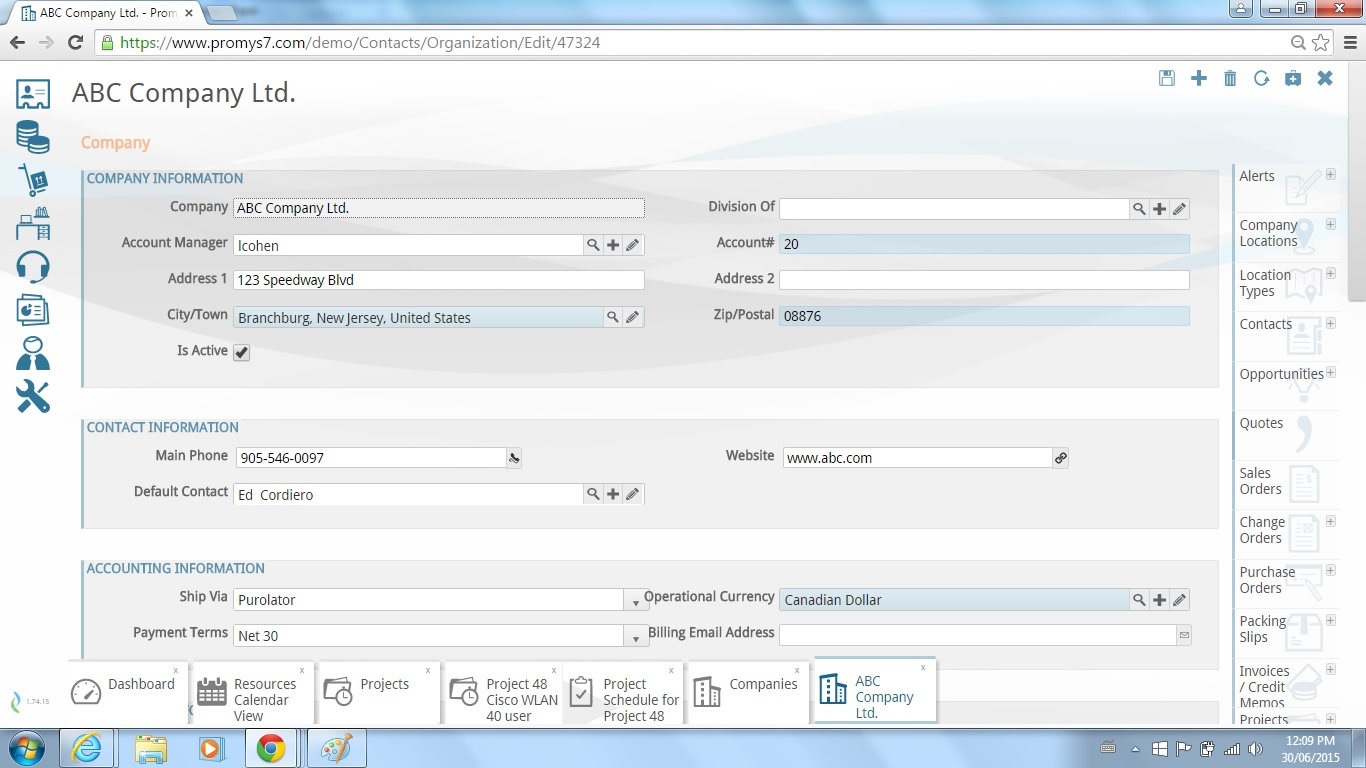Open the Payment Terms dropdown arrow
Viewport: 1366px width, 768px height.
(635, 636)
